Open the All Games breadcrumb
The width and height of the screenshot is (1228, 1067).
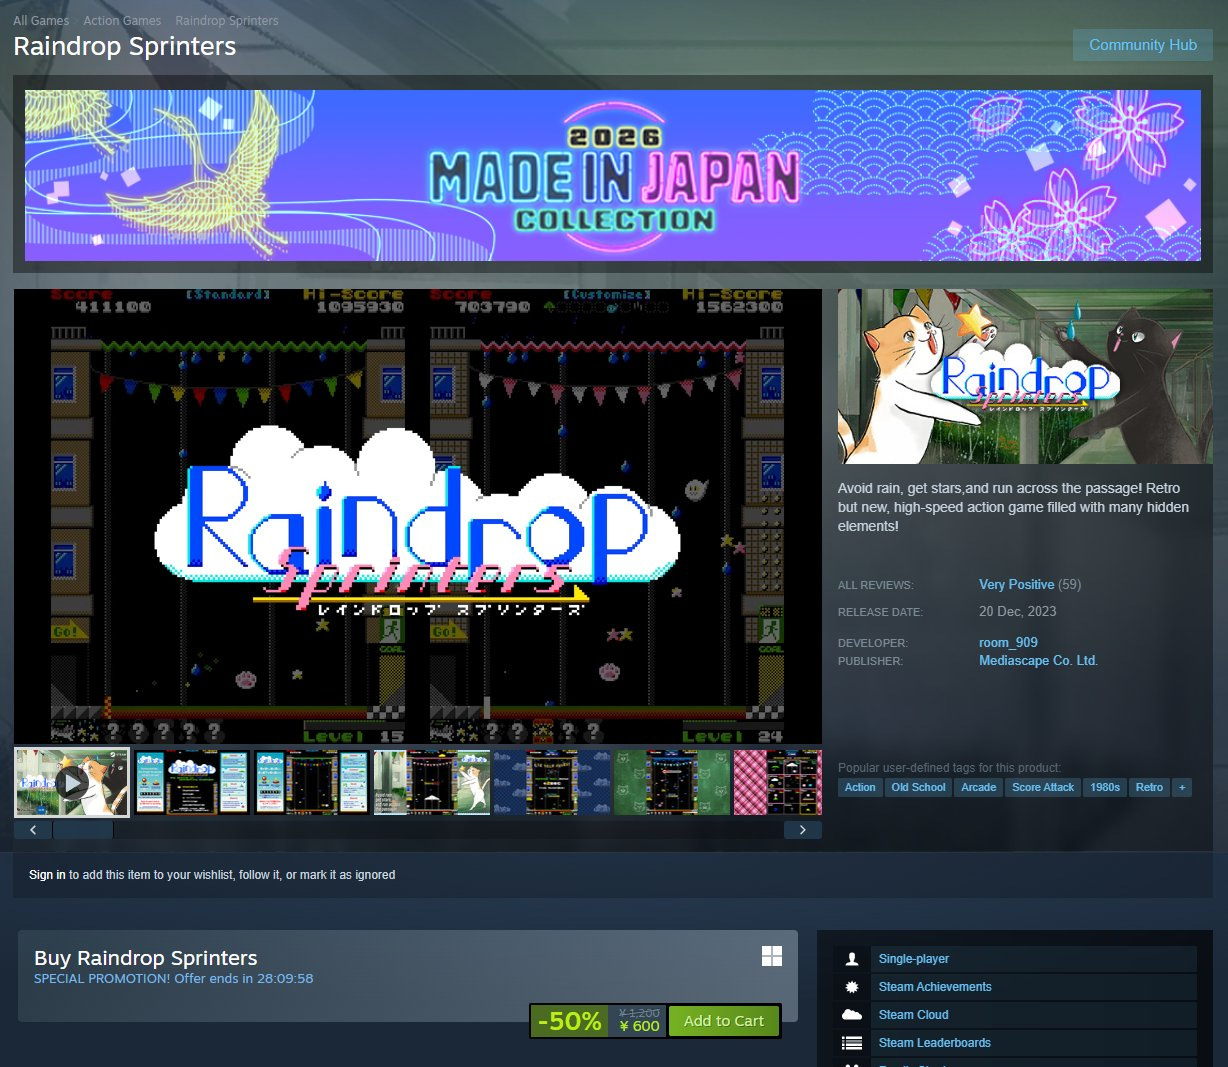pos(41,20)
